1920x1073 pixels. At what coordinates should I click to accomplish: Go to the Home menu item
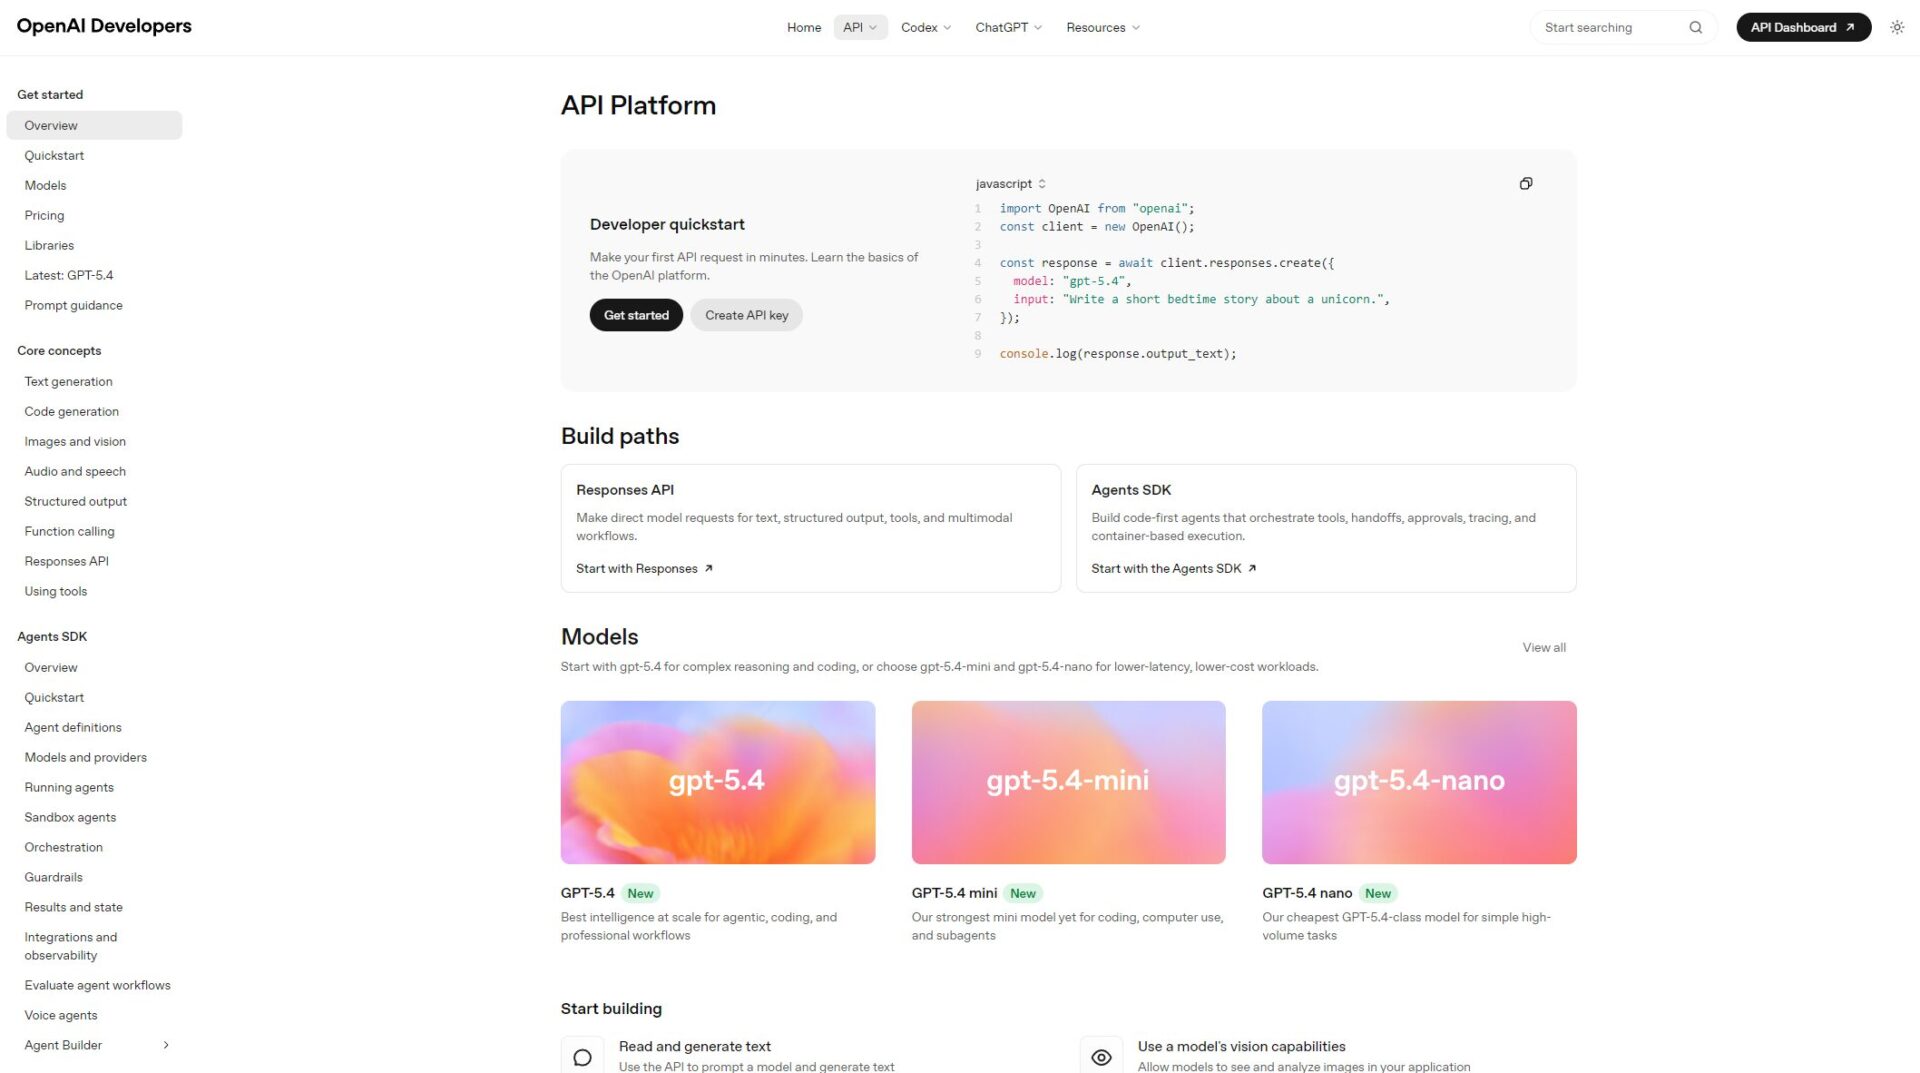[804, 27]
